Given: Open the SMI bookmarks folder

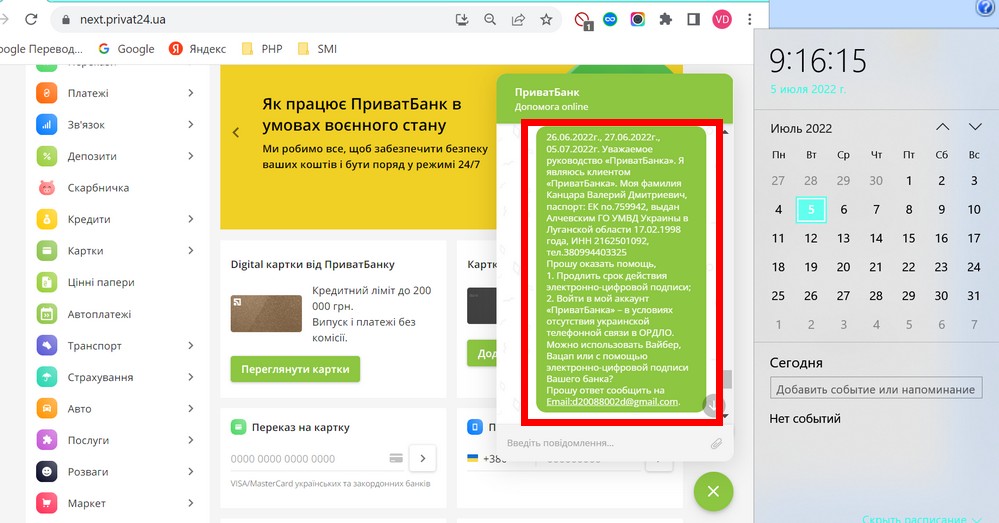Looking at the screenshot, I should coord(318,49).
